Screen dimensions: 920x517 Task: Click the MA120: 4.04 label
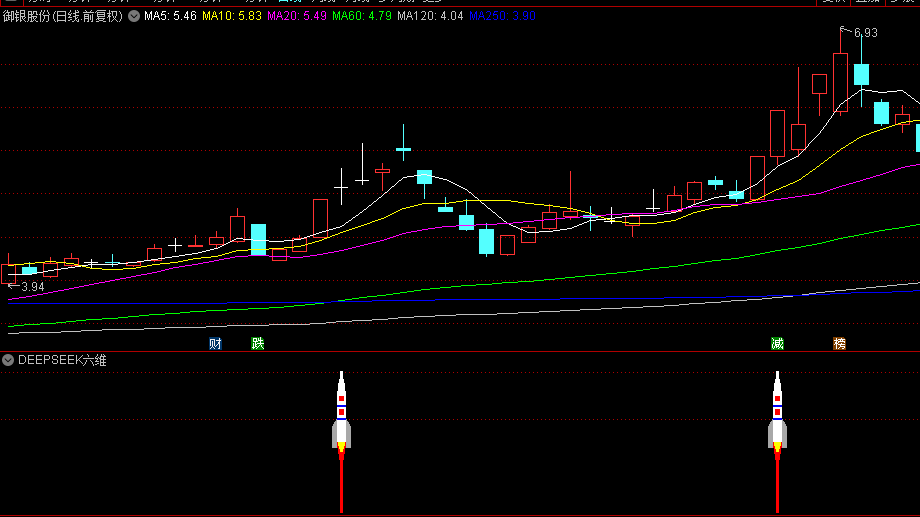[x=430, y=16]
